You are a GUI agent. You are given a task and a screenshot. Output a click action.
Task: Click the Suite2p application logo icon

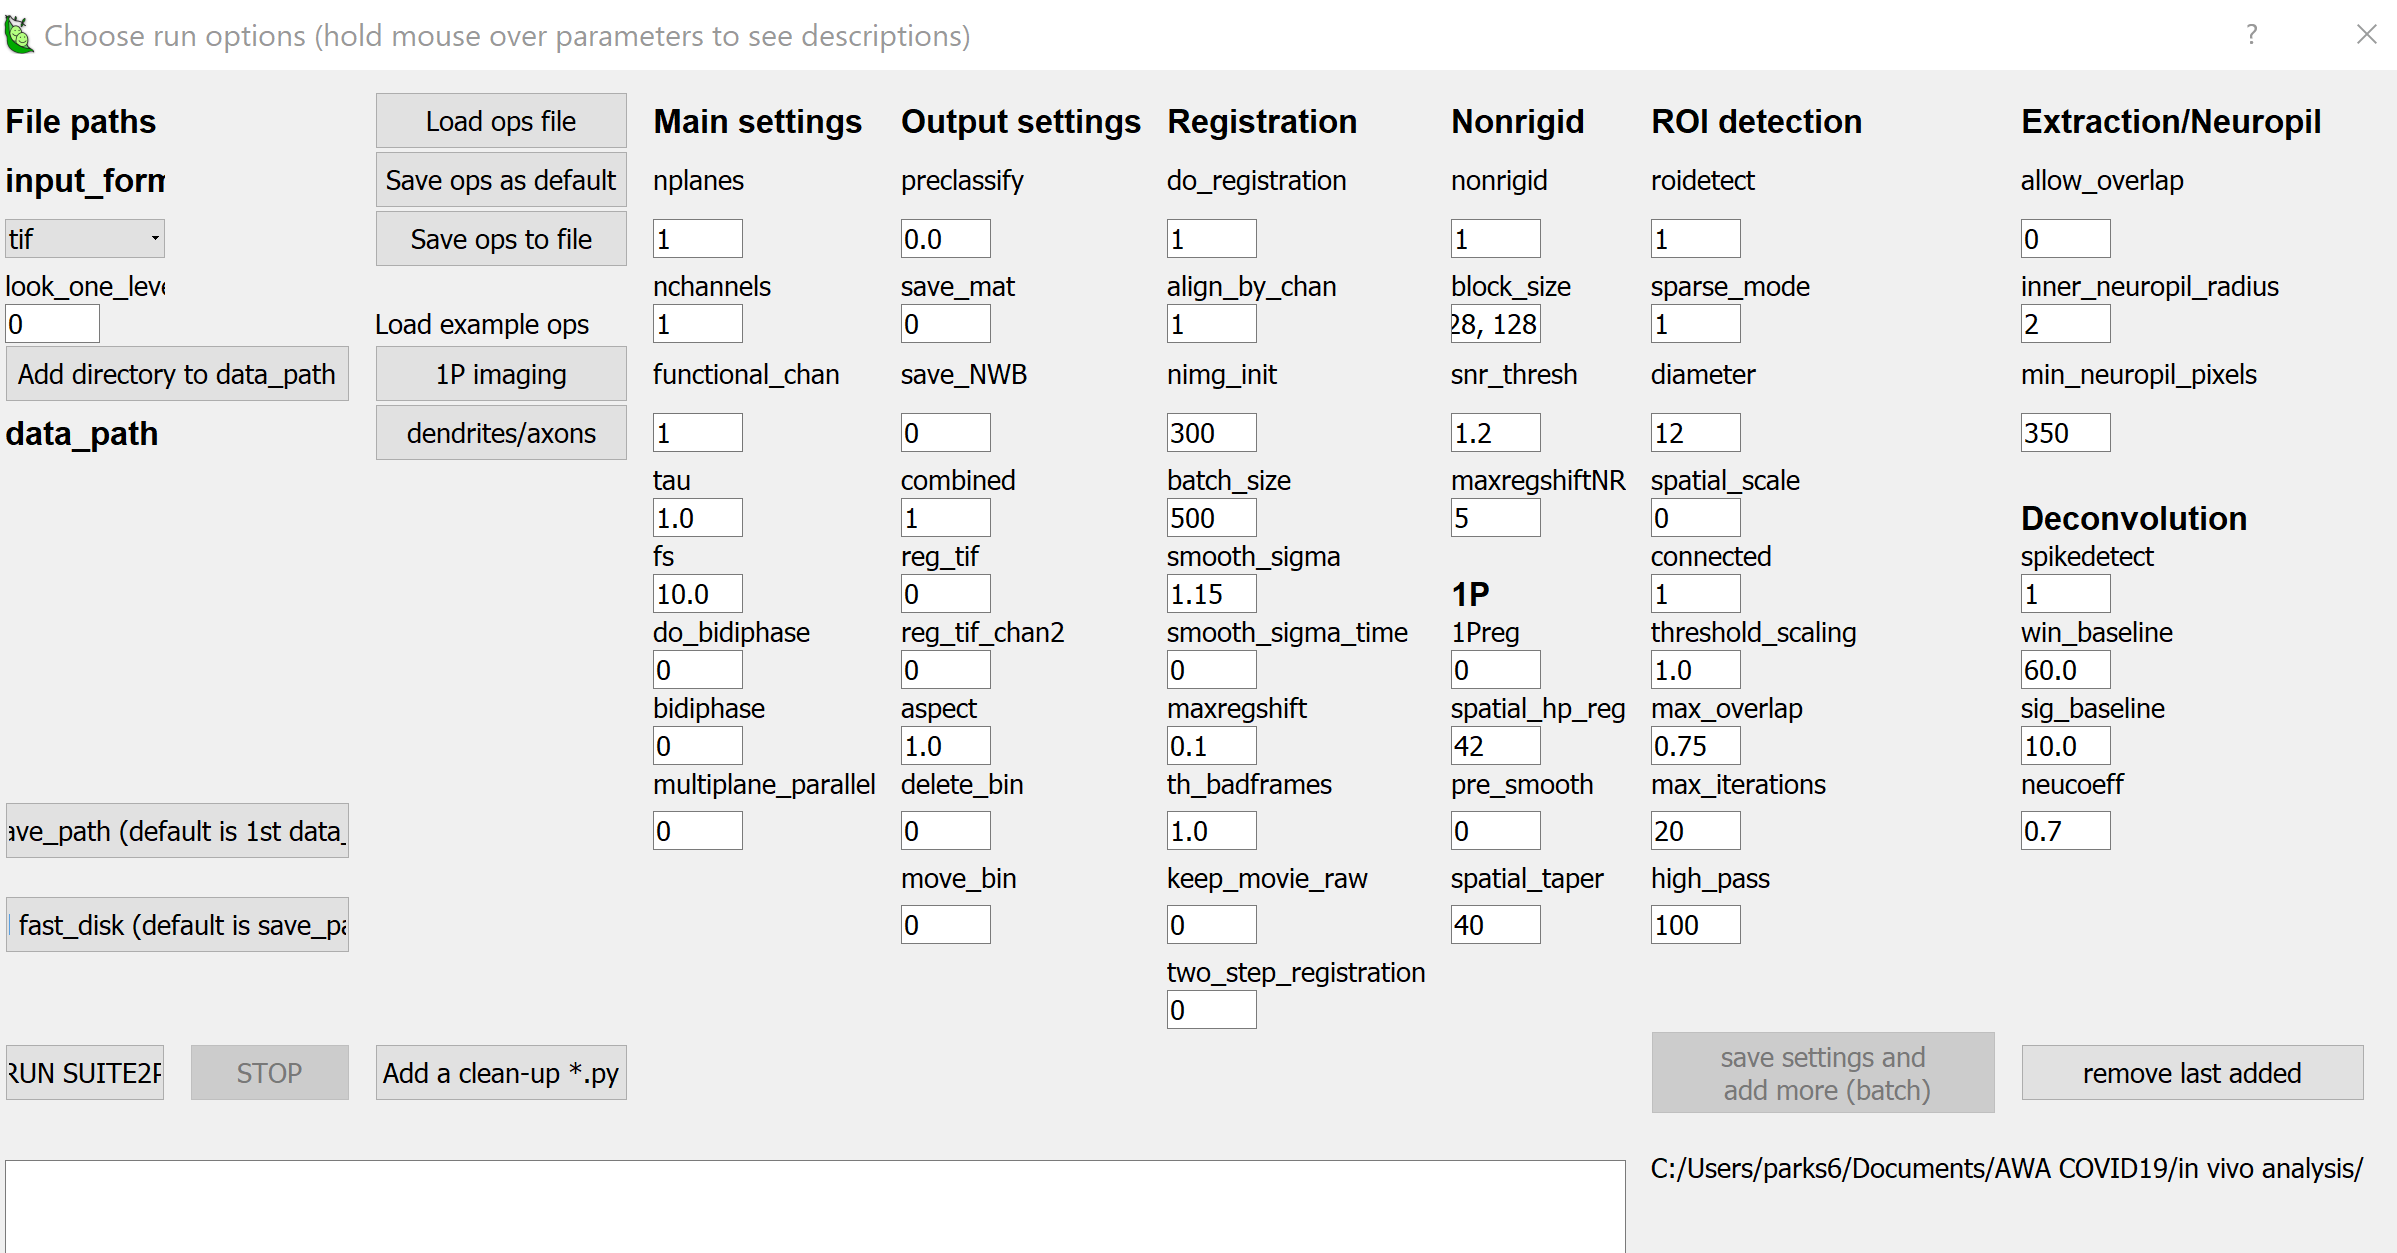[19, 33]
